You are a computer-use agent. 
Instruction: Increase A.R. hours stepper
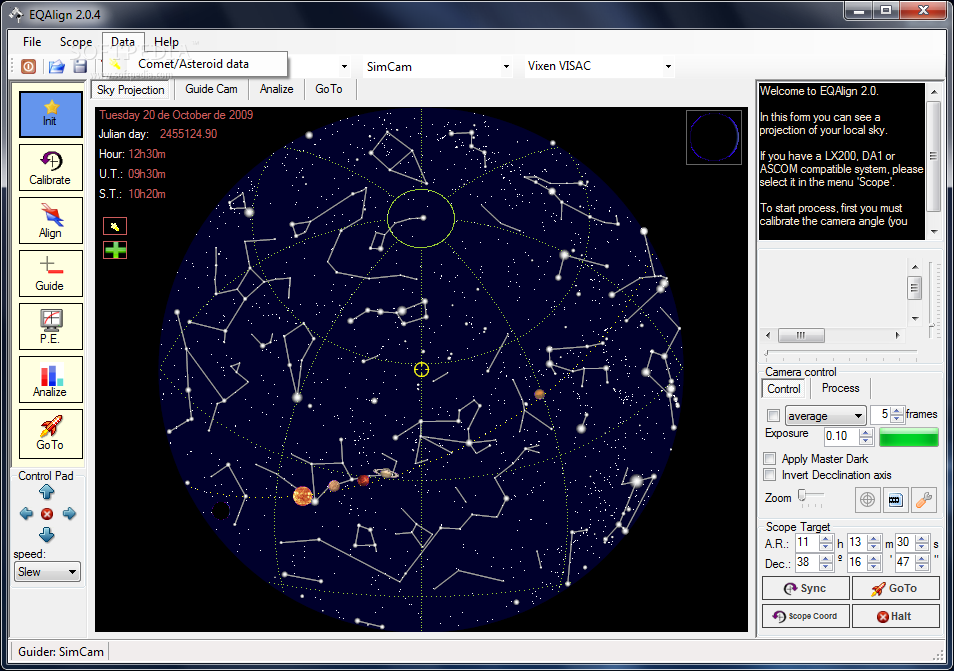pyautogui.click(x=826, y=538)
